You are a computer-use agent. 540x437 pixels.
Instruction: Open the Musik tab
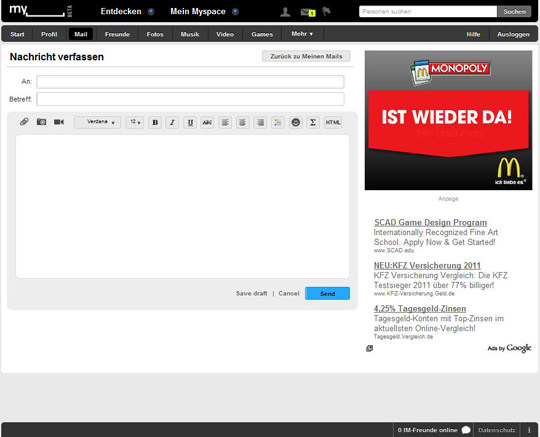coord(190,34)
